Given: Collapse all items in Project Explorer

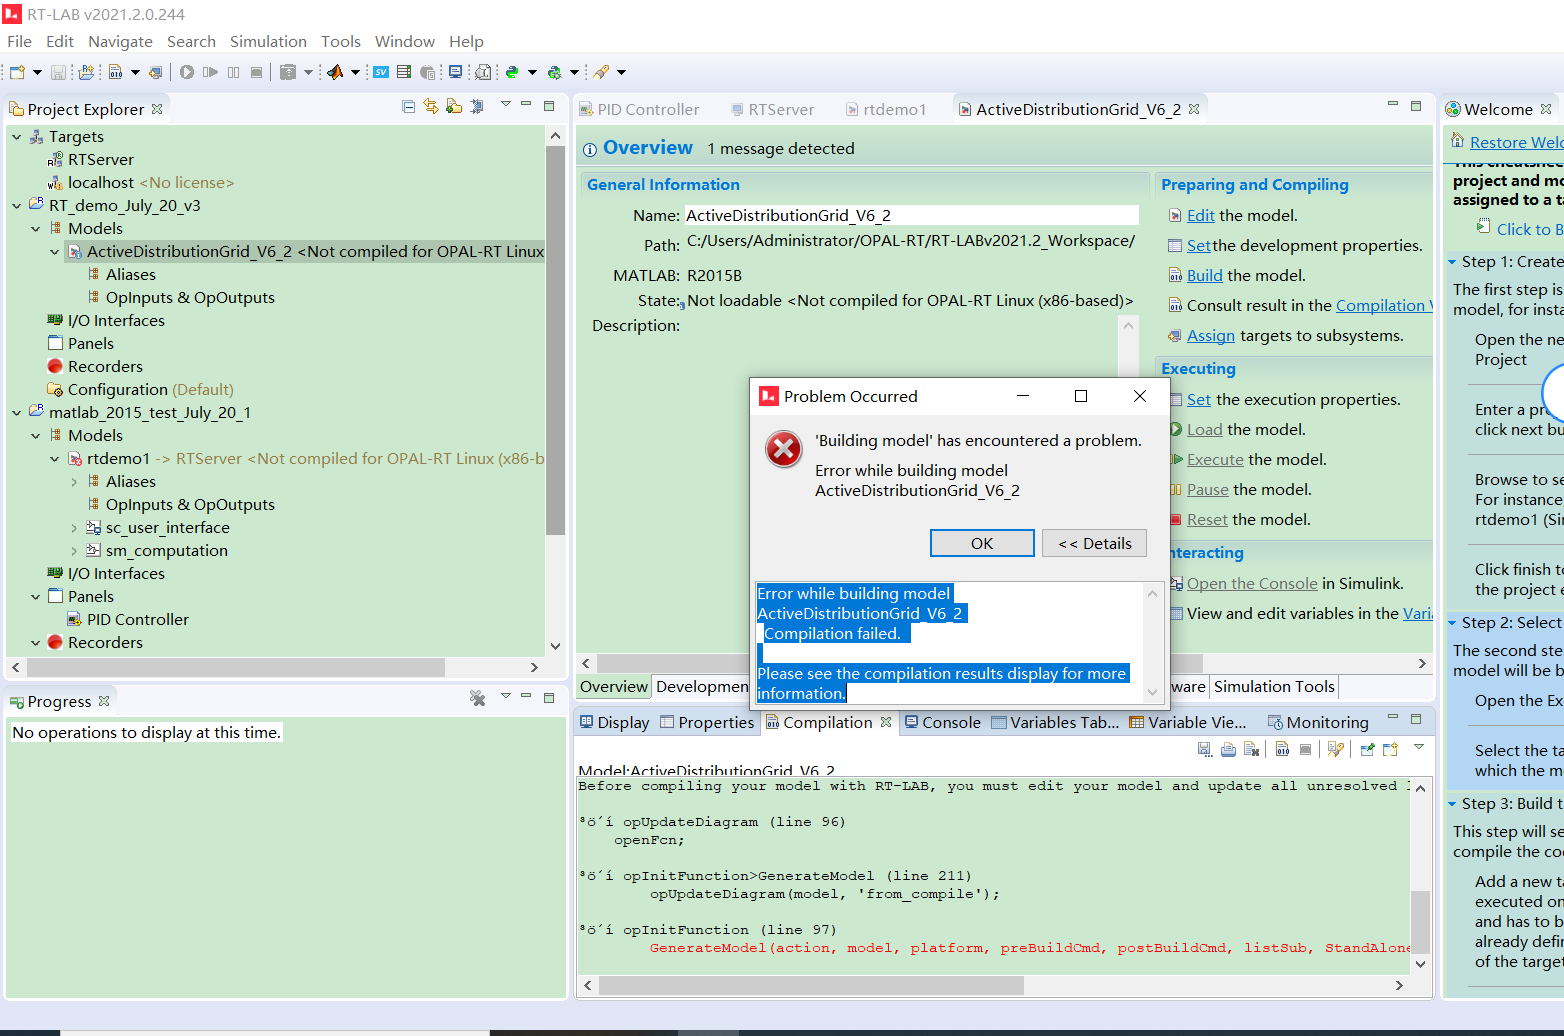Looking at the screenshot, I should click(x=409, y=106).
